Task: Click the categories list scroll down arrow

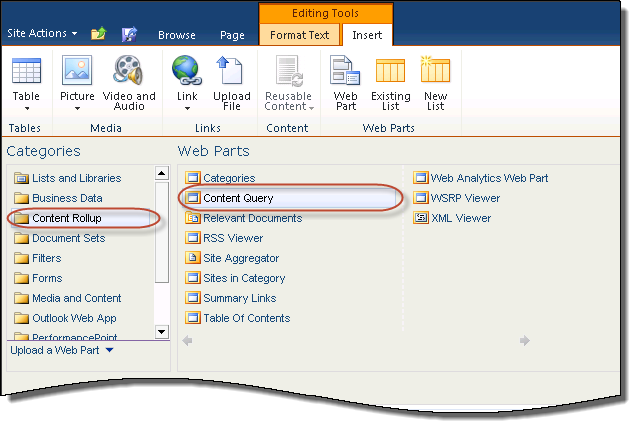Action: point(161,332)
